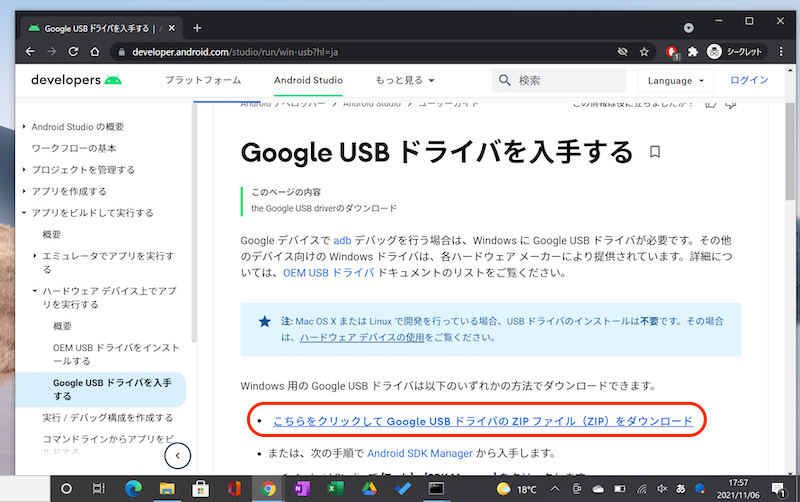This screenshot has height=502, width=800.
Task: Click the ログイン button
Action: [x=749, y=80]
